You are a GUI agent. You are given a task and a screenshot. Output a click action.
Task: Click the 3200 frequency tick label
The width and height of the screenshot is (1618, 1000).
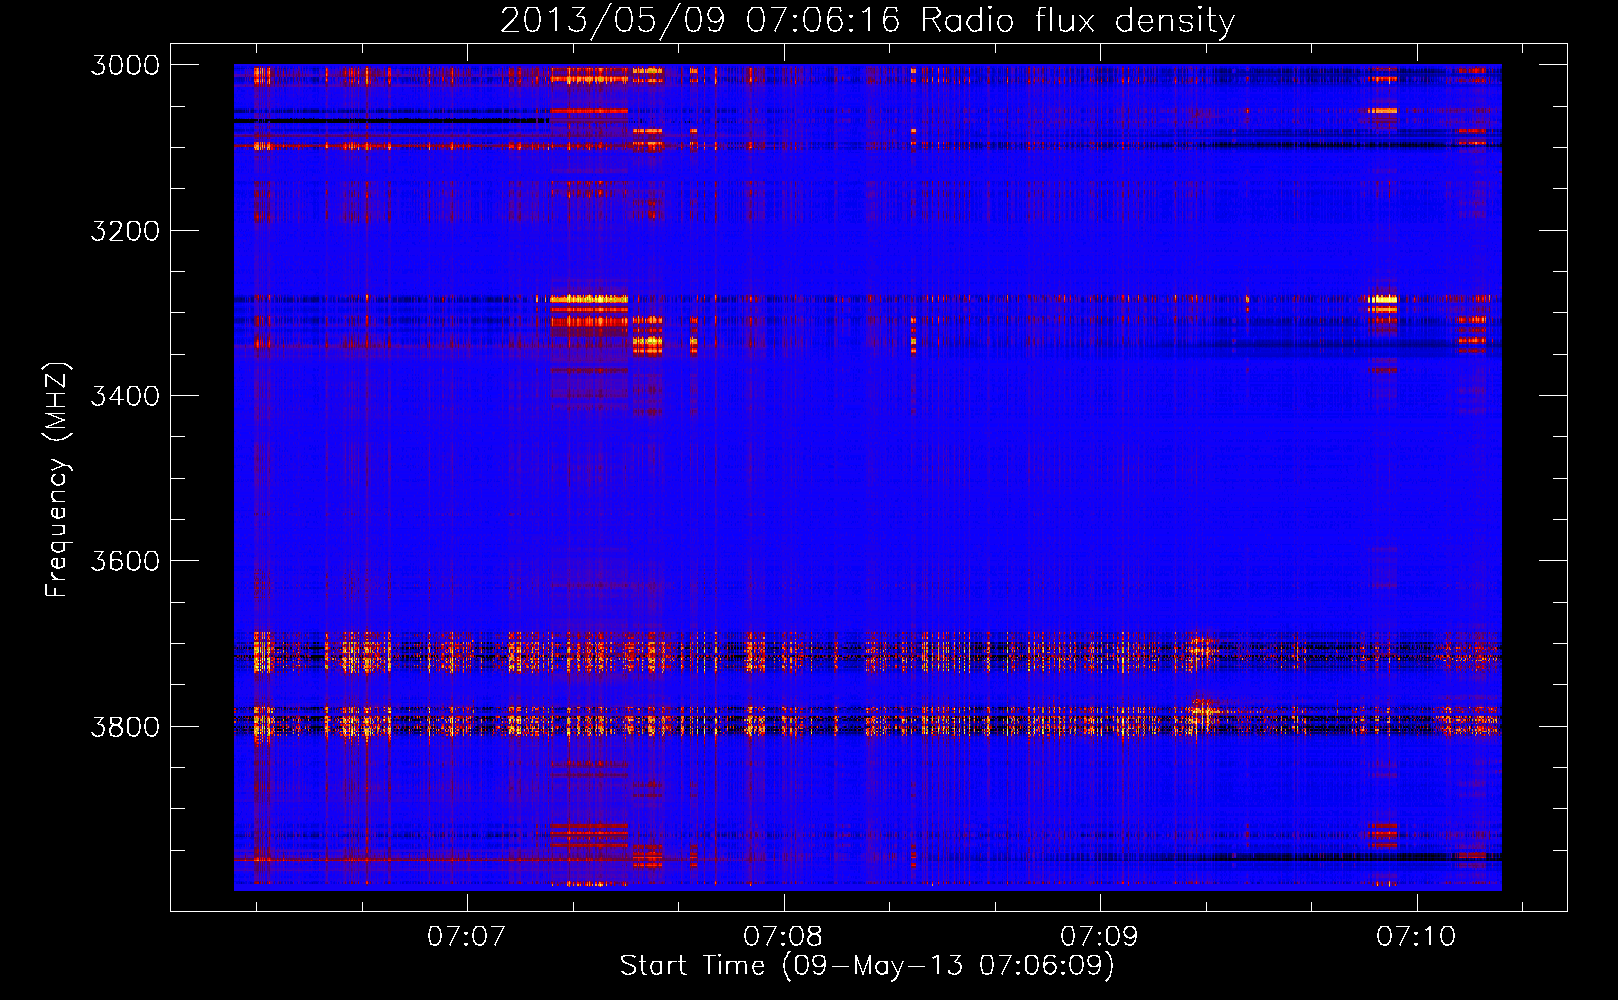coord(125,231)
